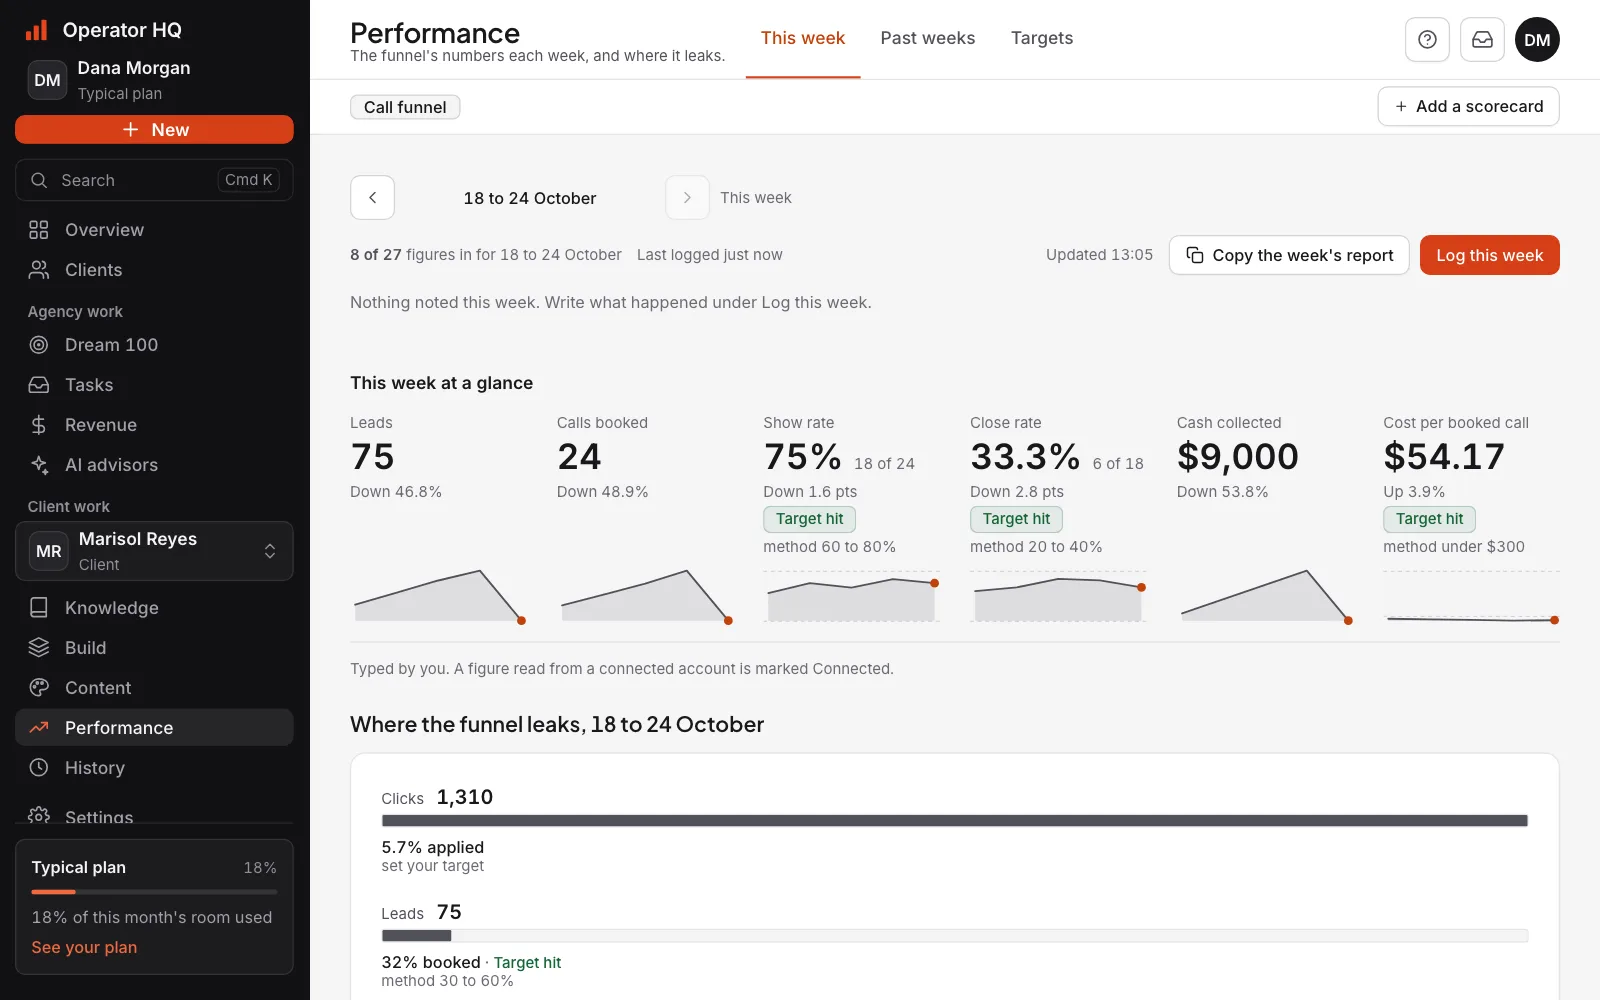Open Revenue in the sidebar
Screen dimensions: 1600x1000
[x=154, y=425]
